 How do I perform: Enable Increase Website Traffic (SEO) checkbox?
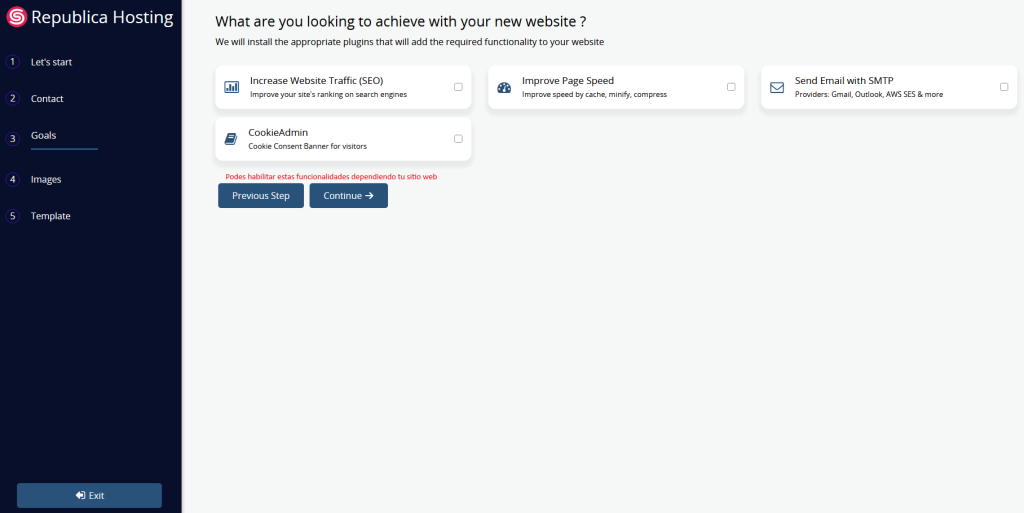pos(458,87)
